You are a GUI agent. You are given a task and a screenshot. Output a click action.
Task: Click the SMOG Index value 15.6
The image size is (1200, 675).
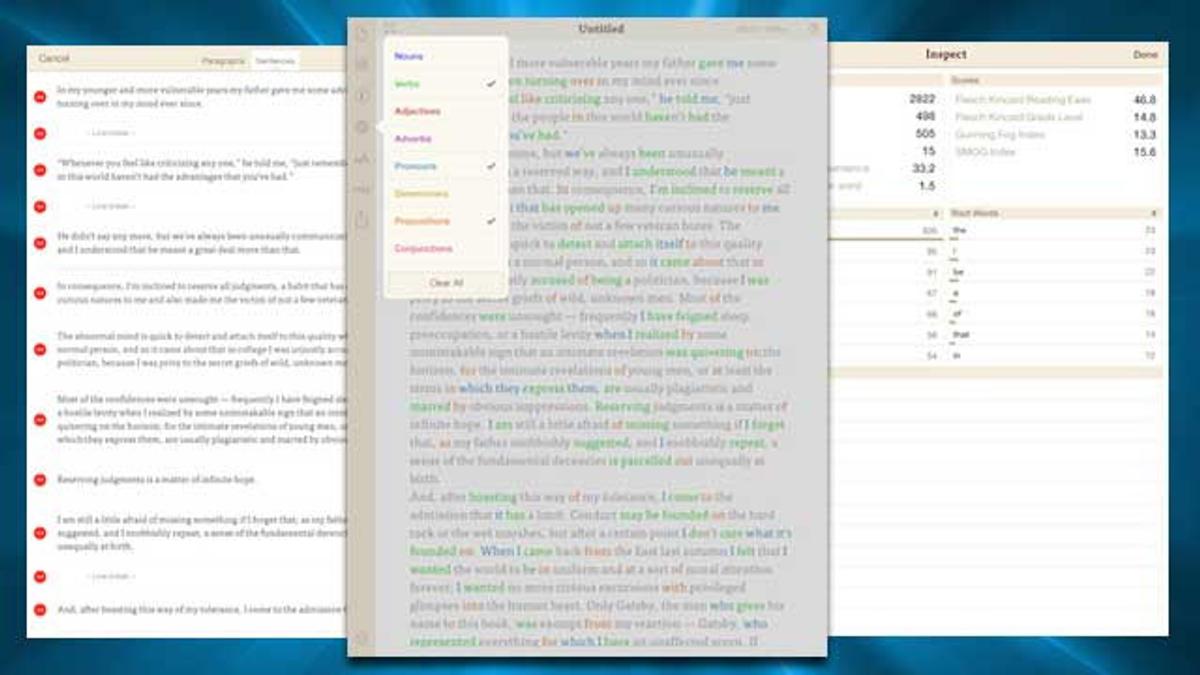[x=1144, y=152]
